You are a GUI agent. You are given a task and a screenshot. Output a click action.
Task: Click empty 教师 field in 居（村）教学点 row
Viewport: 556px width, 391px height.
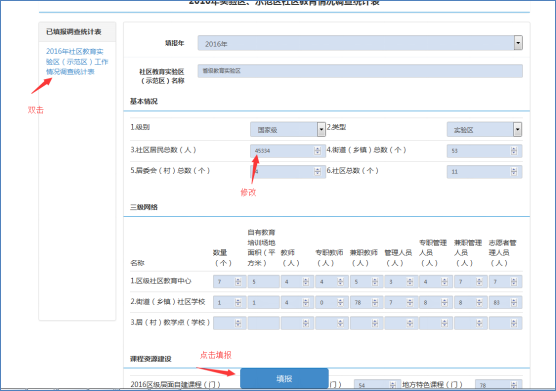pyautogui.click(x=297, y=323)
